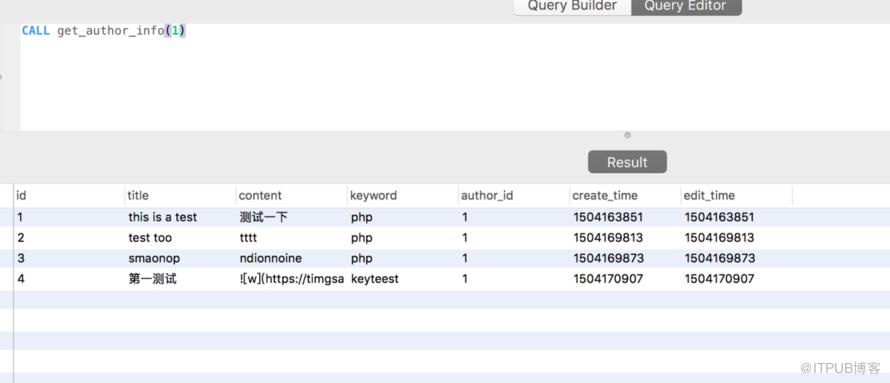The width and height of the screenshot is (890, 383).
Task: Select create_time cell 1504163851
Action: pos(608,217)
